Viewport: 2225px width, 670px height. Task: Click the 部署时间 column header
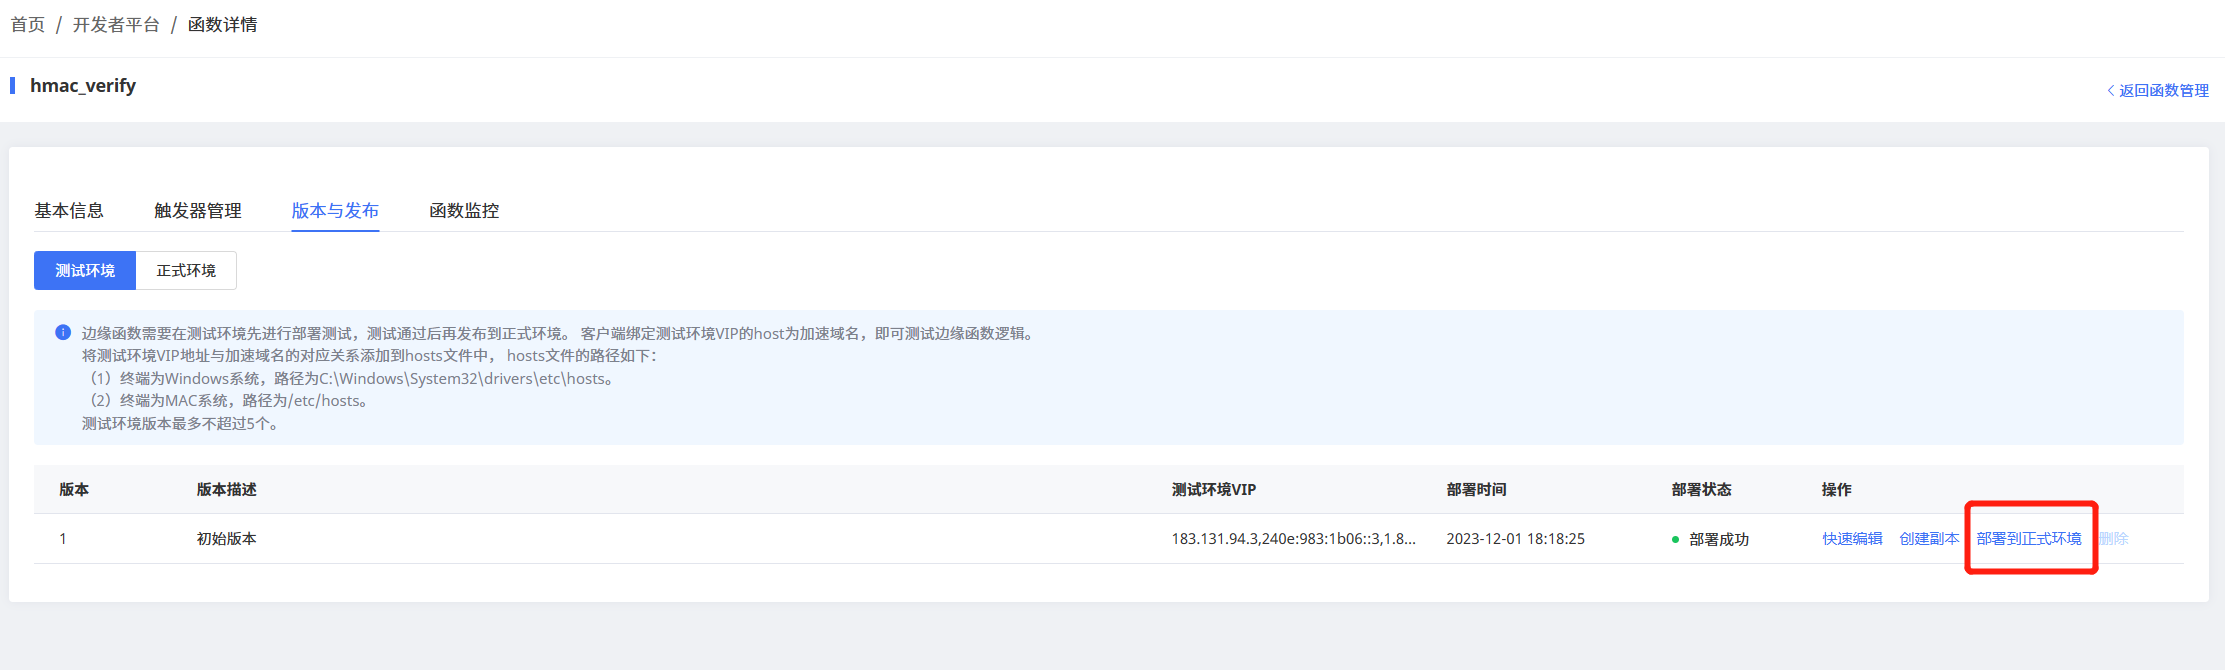[x=1476, y=490]
